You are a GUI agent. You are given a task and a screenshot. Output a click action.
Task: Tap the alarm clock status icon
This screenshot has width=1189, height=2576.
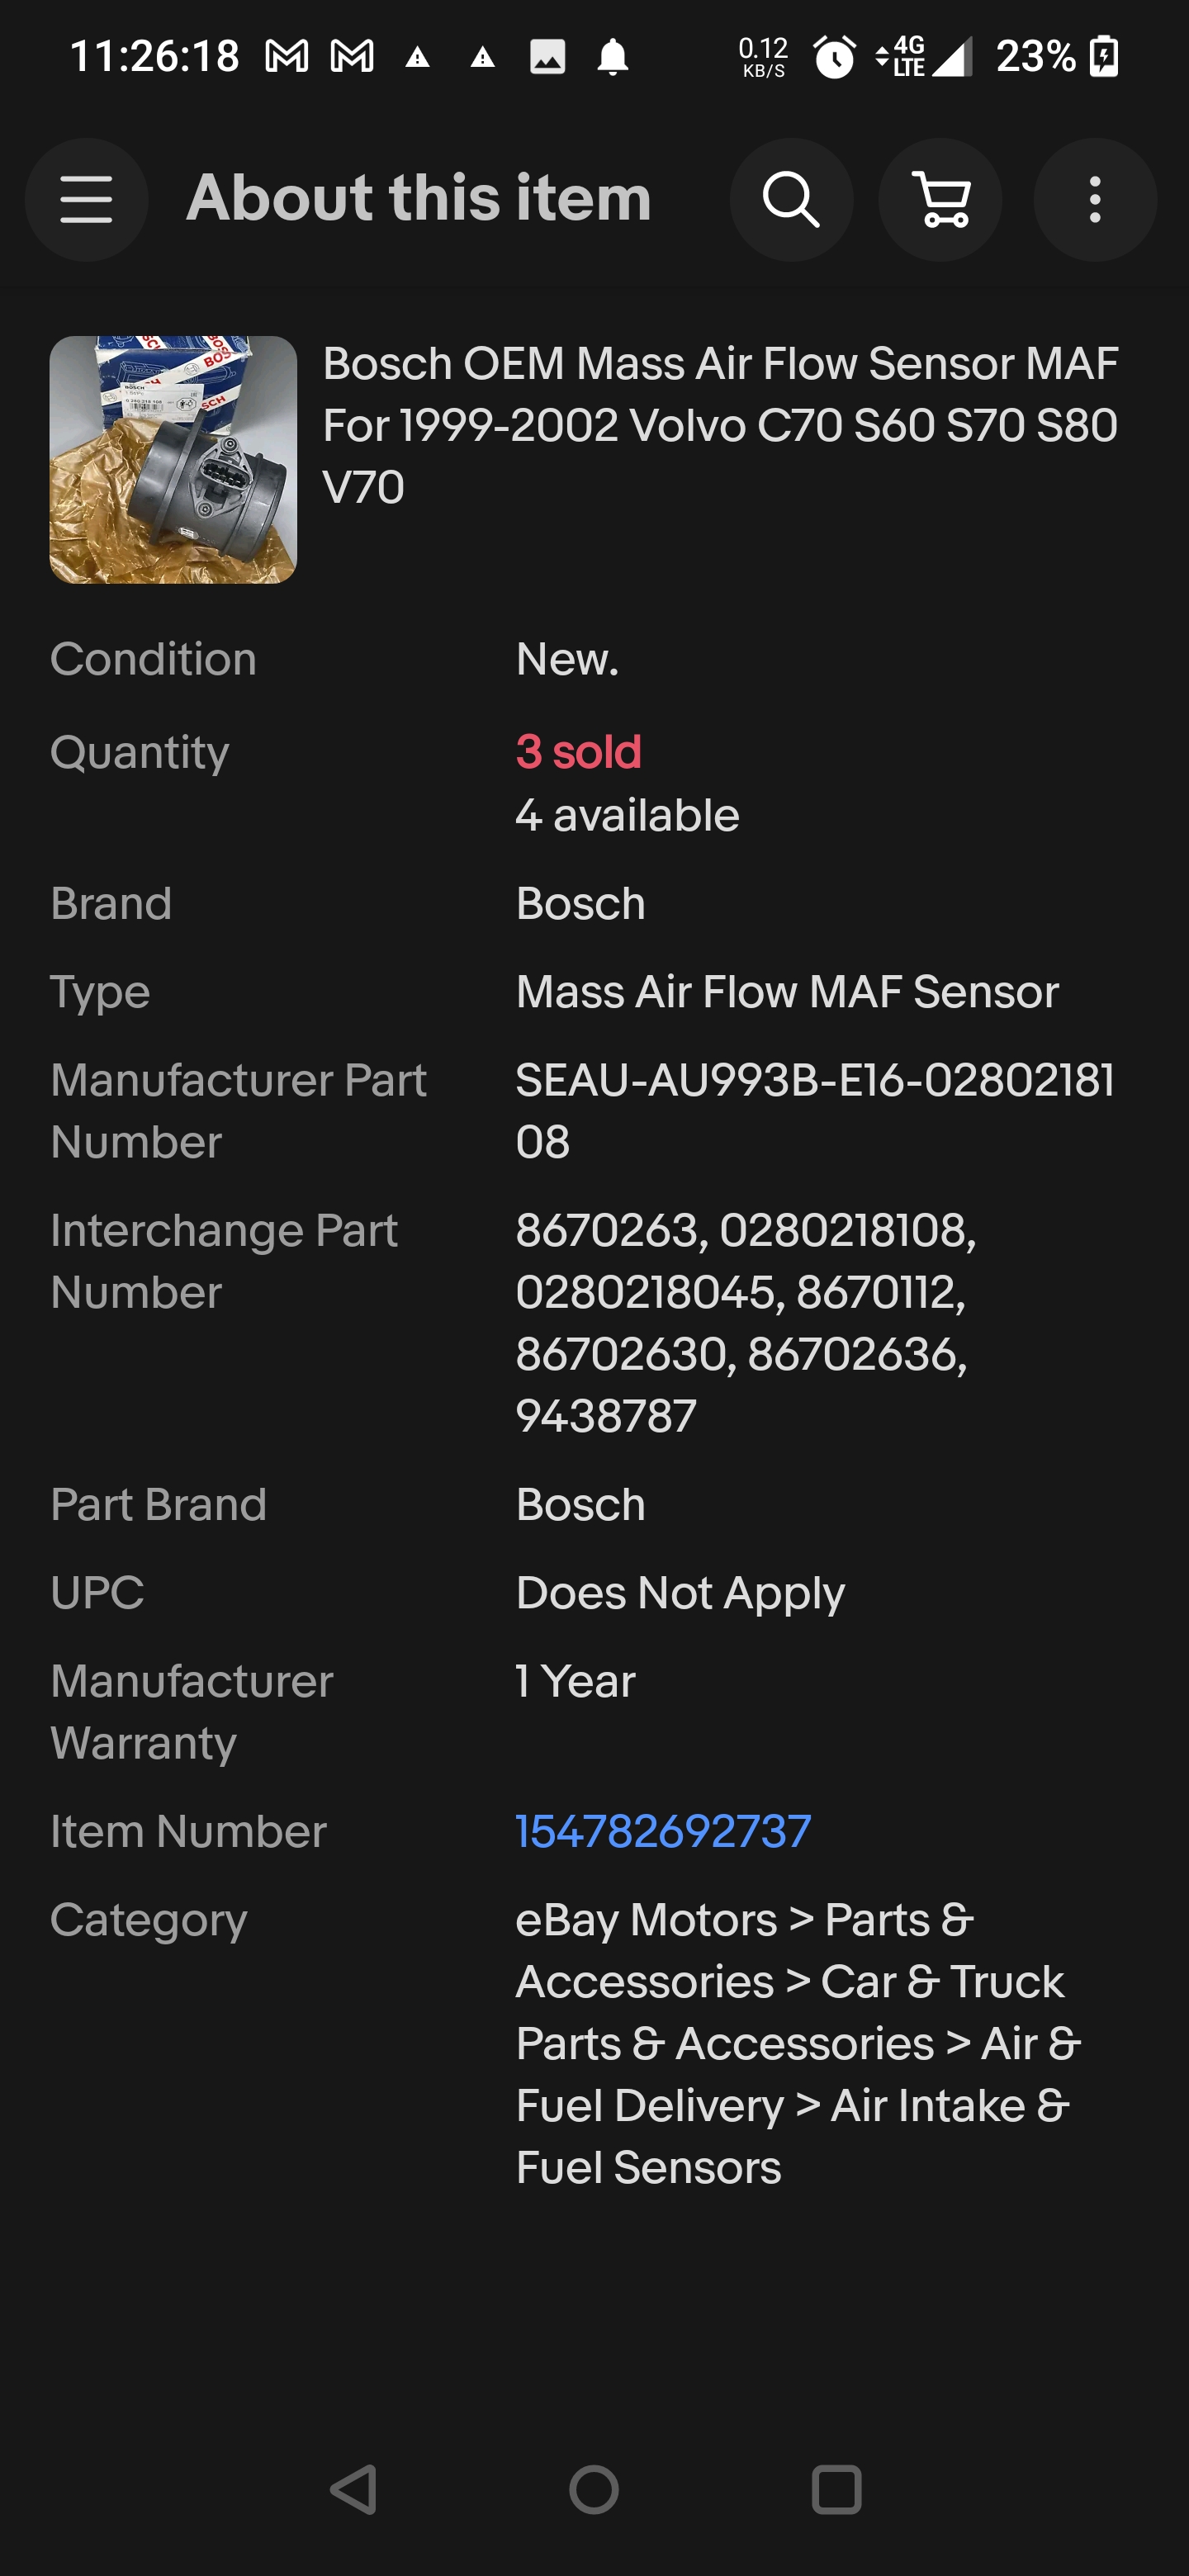point(832,57)
